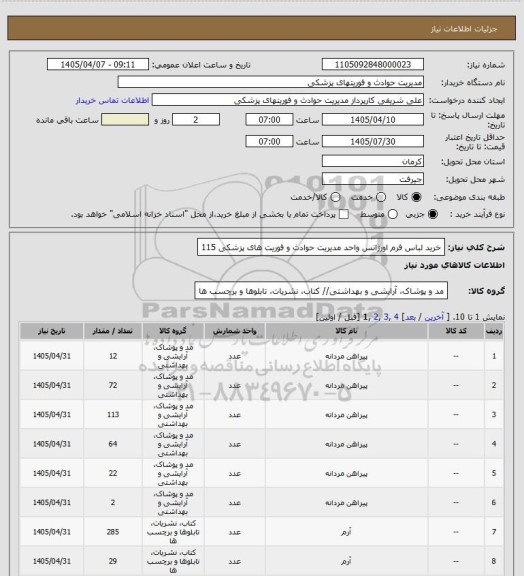
Task: Click quantity 29 in row 8
Action: pyautogui.click(x=113, y=561)
